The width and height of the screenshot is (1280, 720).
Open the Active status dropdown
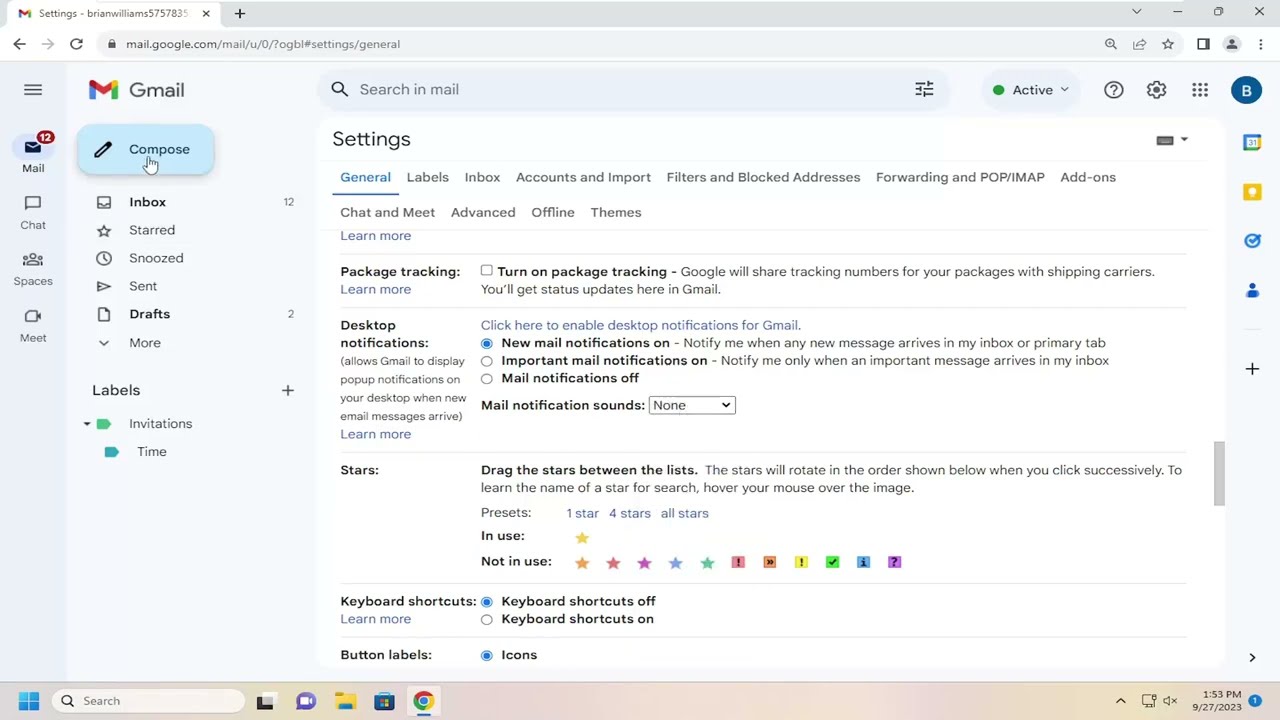[x=1031, y=90]
